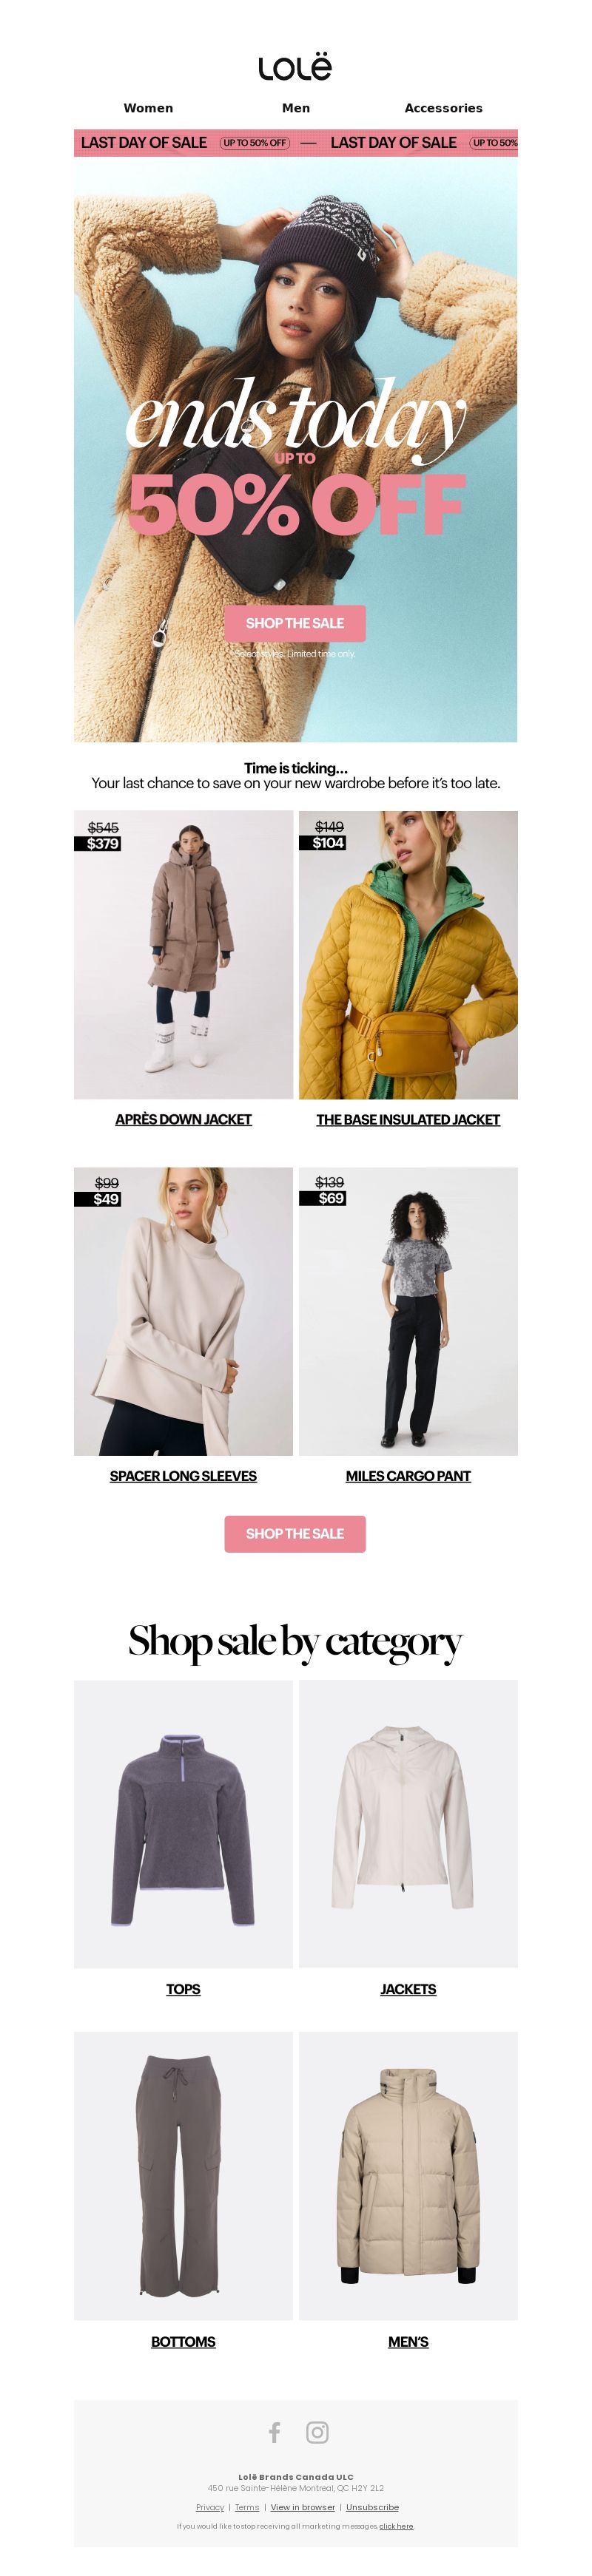The height and width of the screenshot is (2576, 592).
Task: Select the Men menu item
Action: click(x=296, y=108)
